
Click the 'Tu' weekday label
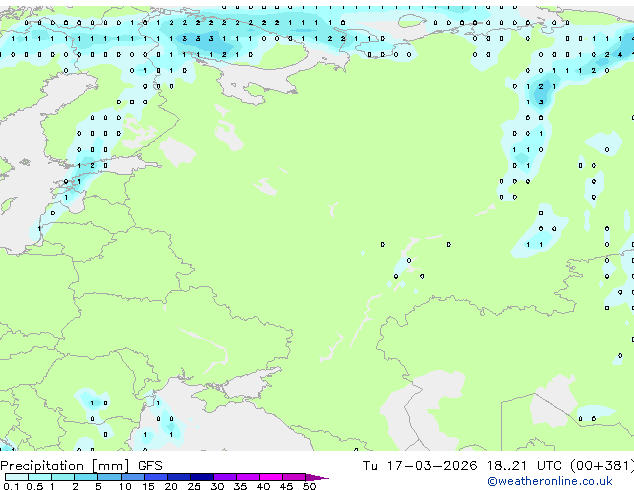(x=370, y=466)
